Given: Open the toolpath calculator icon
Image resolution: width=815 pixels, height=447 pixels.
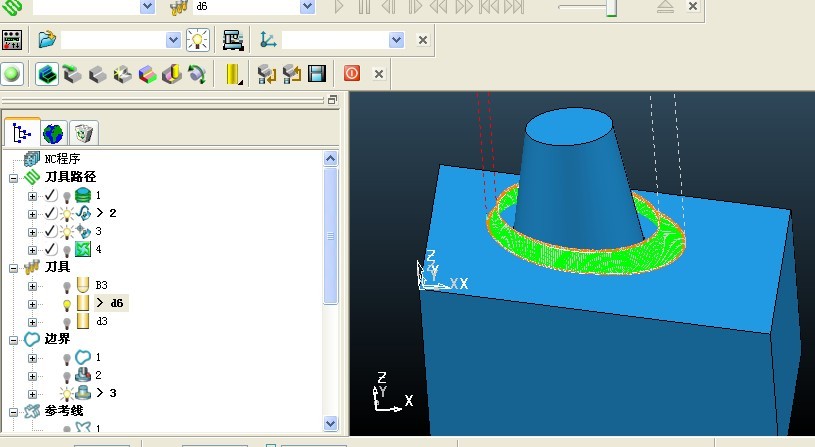Looking at the screenshot, I should (11, 40).
